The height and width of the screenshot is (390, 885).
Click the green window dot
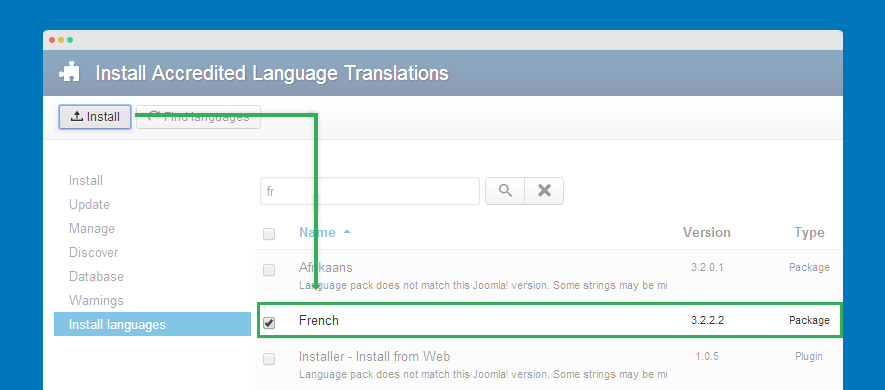[x=70, y=40]
